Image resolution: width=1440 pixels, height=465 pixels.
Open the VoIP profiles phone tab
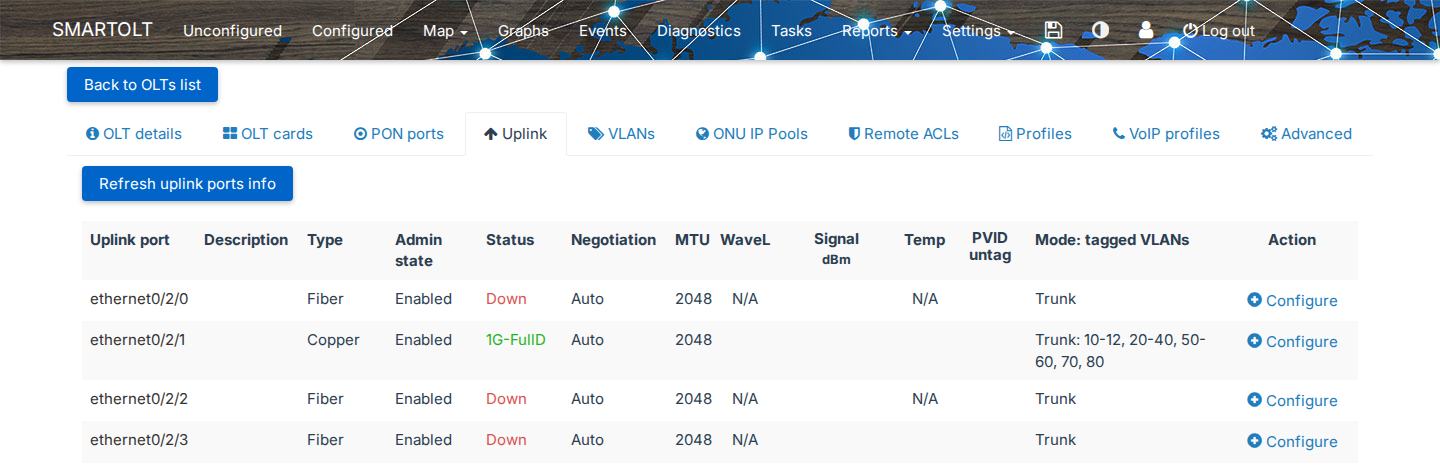pyautogui.click(x=1166, y=134)
